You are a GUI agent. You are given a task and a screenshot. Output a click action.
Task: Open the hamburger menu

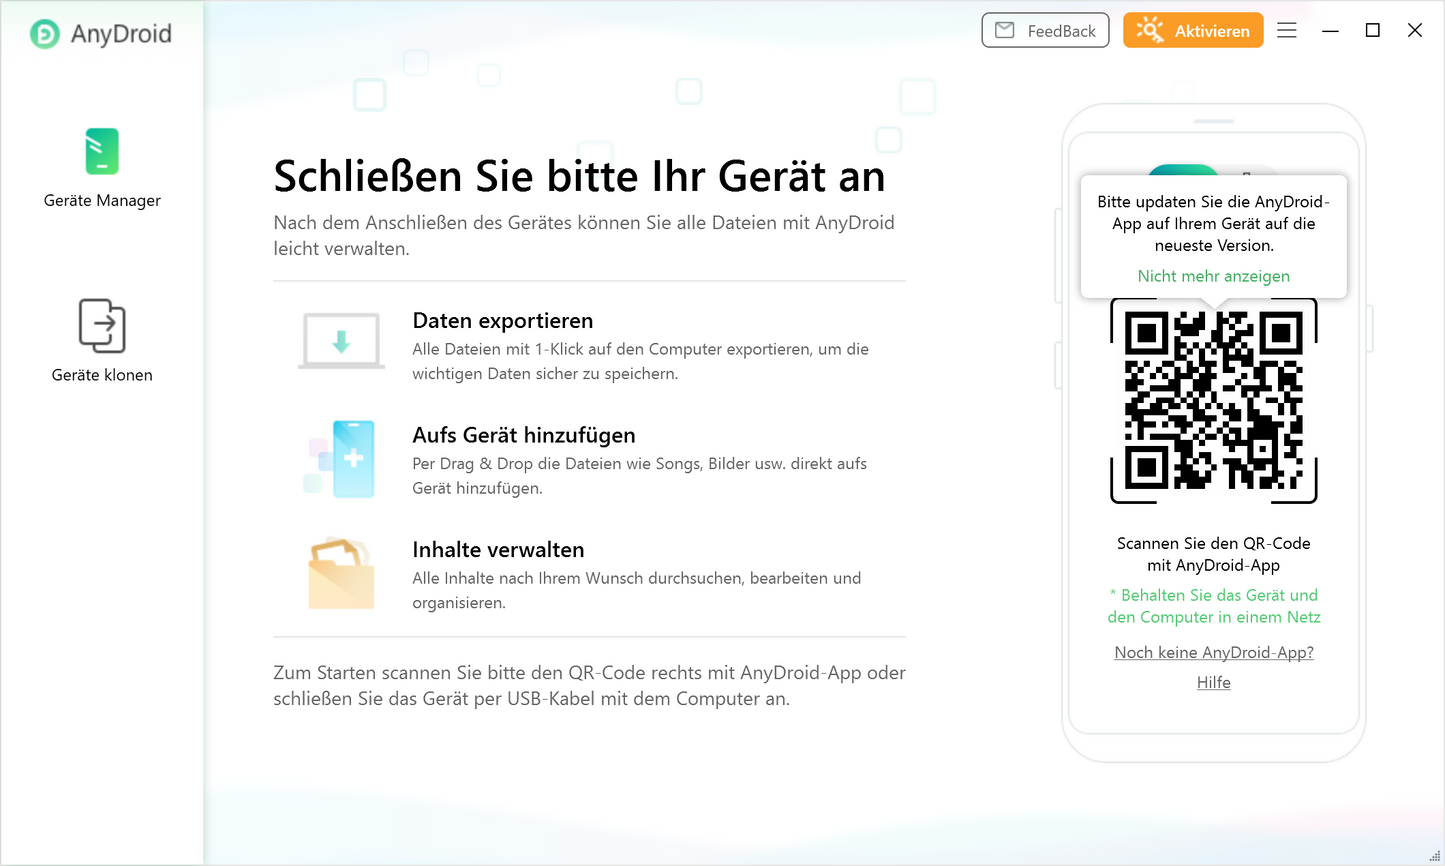coord(1287,31)
